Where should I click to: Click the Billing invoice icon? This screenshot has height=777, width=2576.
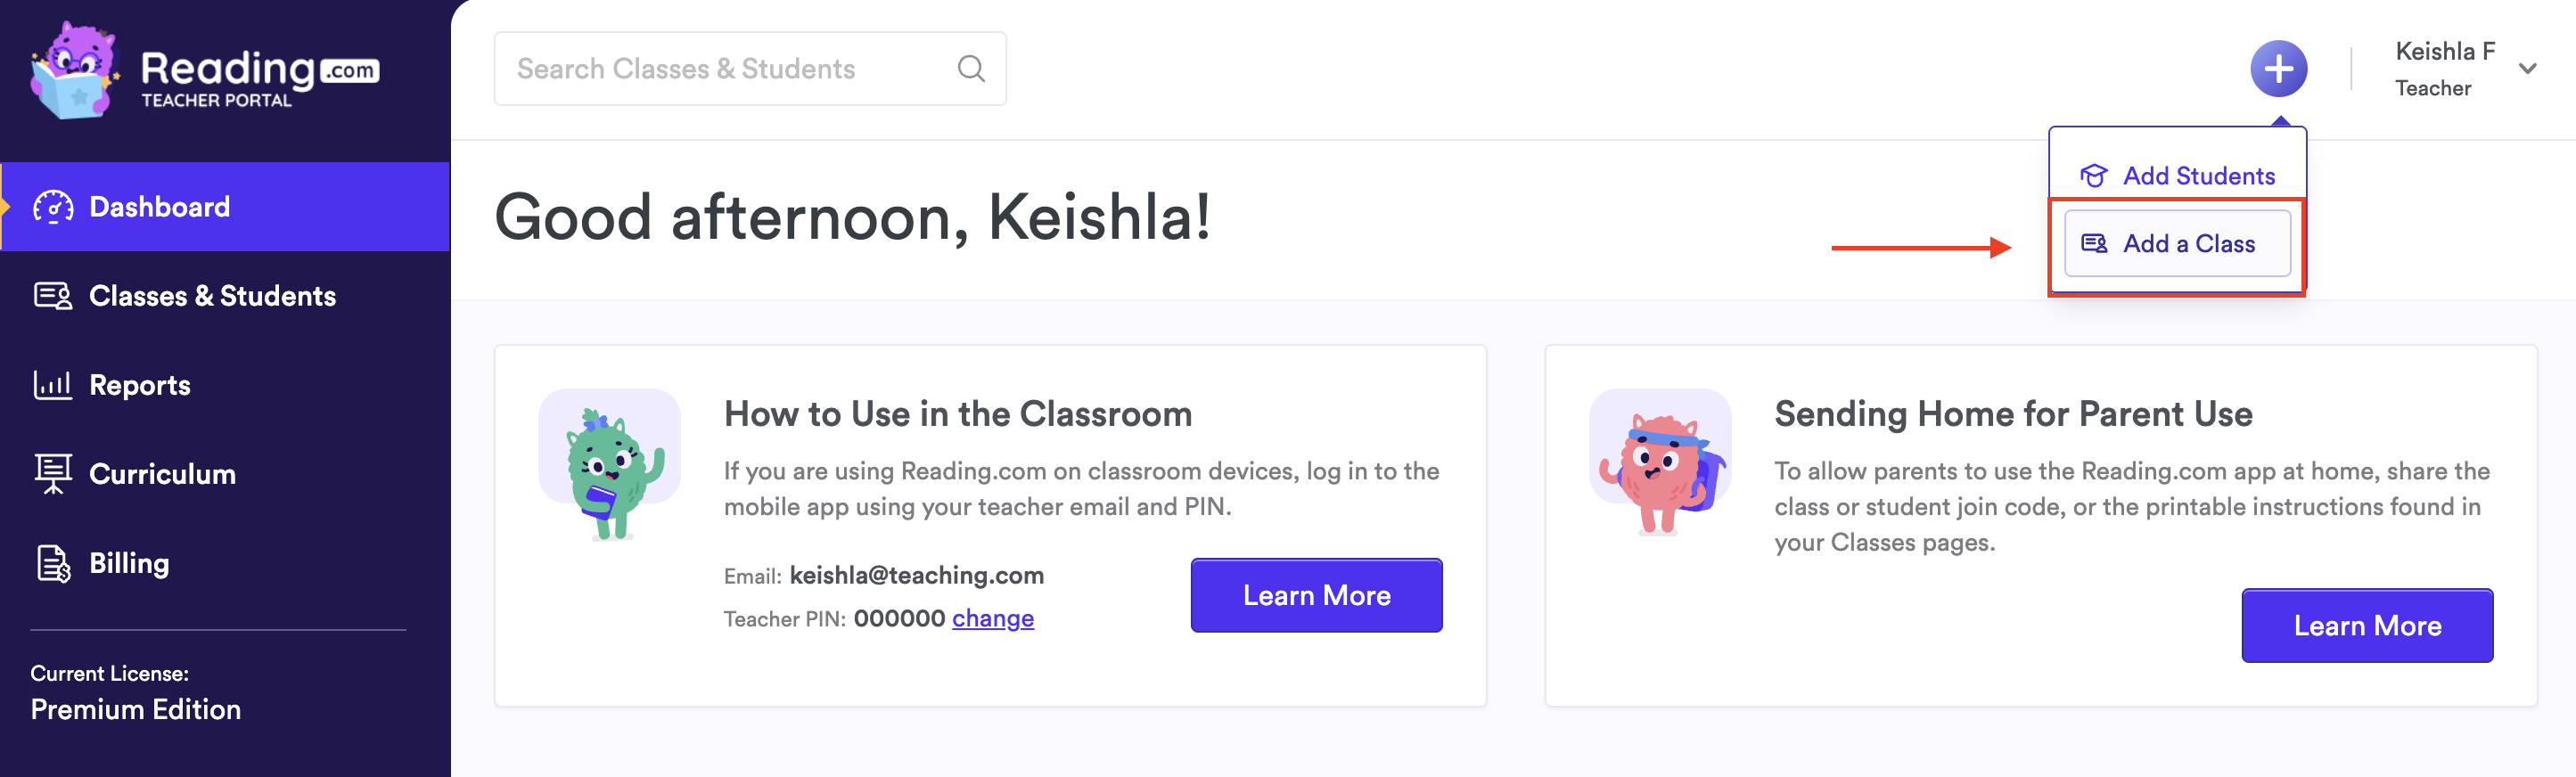53,563
